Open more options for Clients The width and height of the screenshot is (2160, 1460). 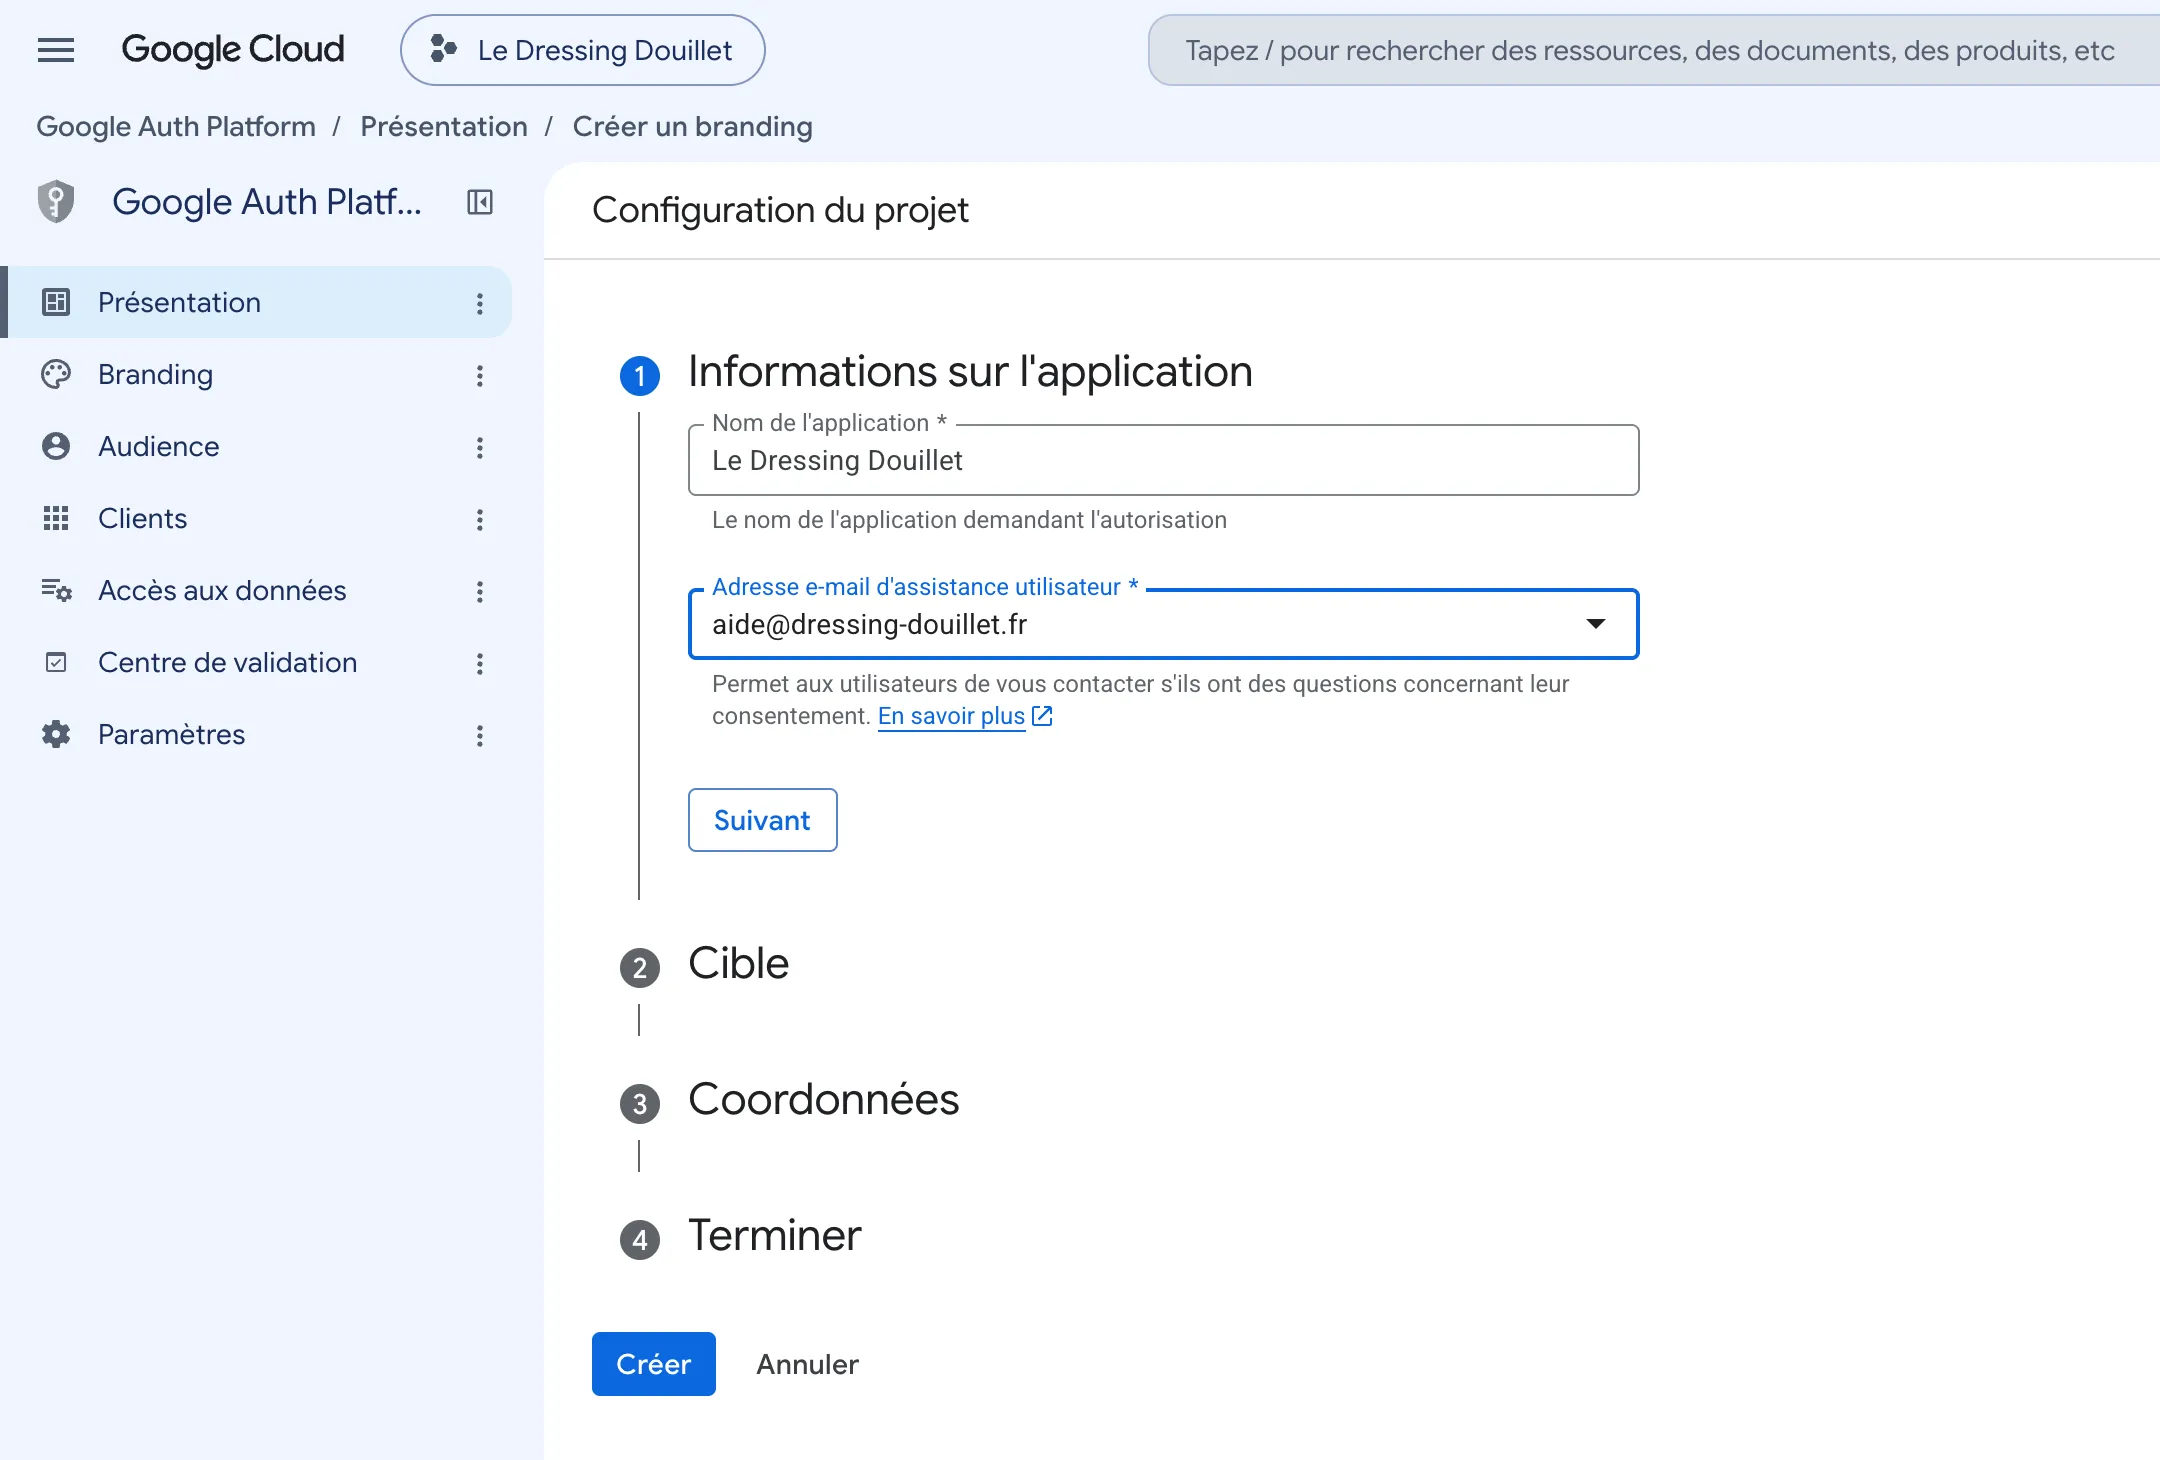(x=480, y=519)
